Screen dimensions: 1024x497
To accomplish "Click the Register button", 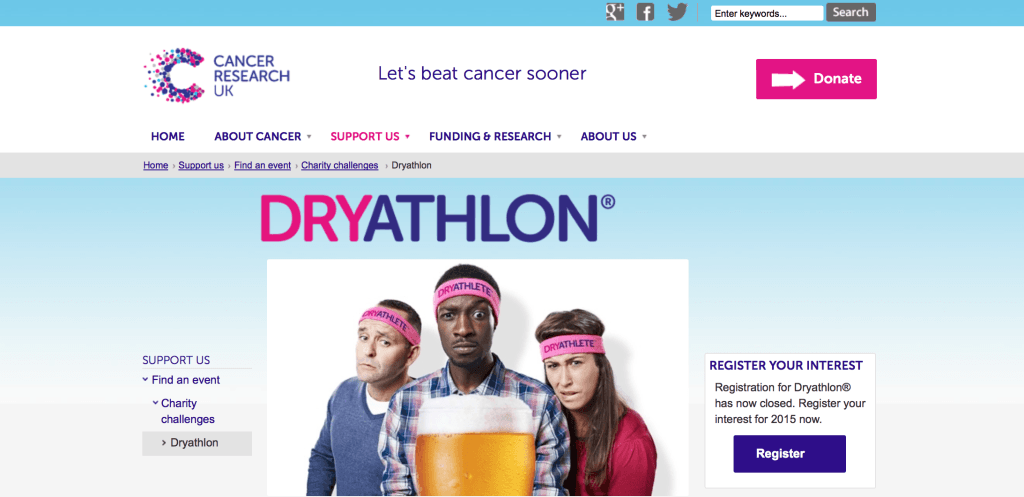I will tap(790, 454).
